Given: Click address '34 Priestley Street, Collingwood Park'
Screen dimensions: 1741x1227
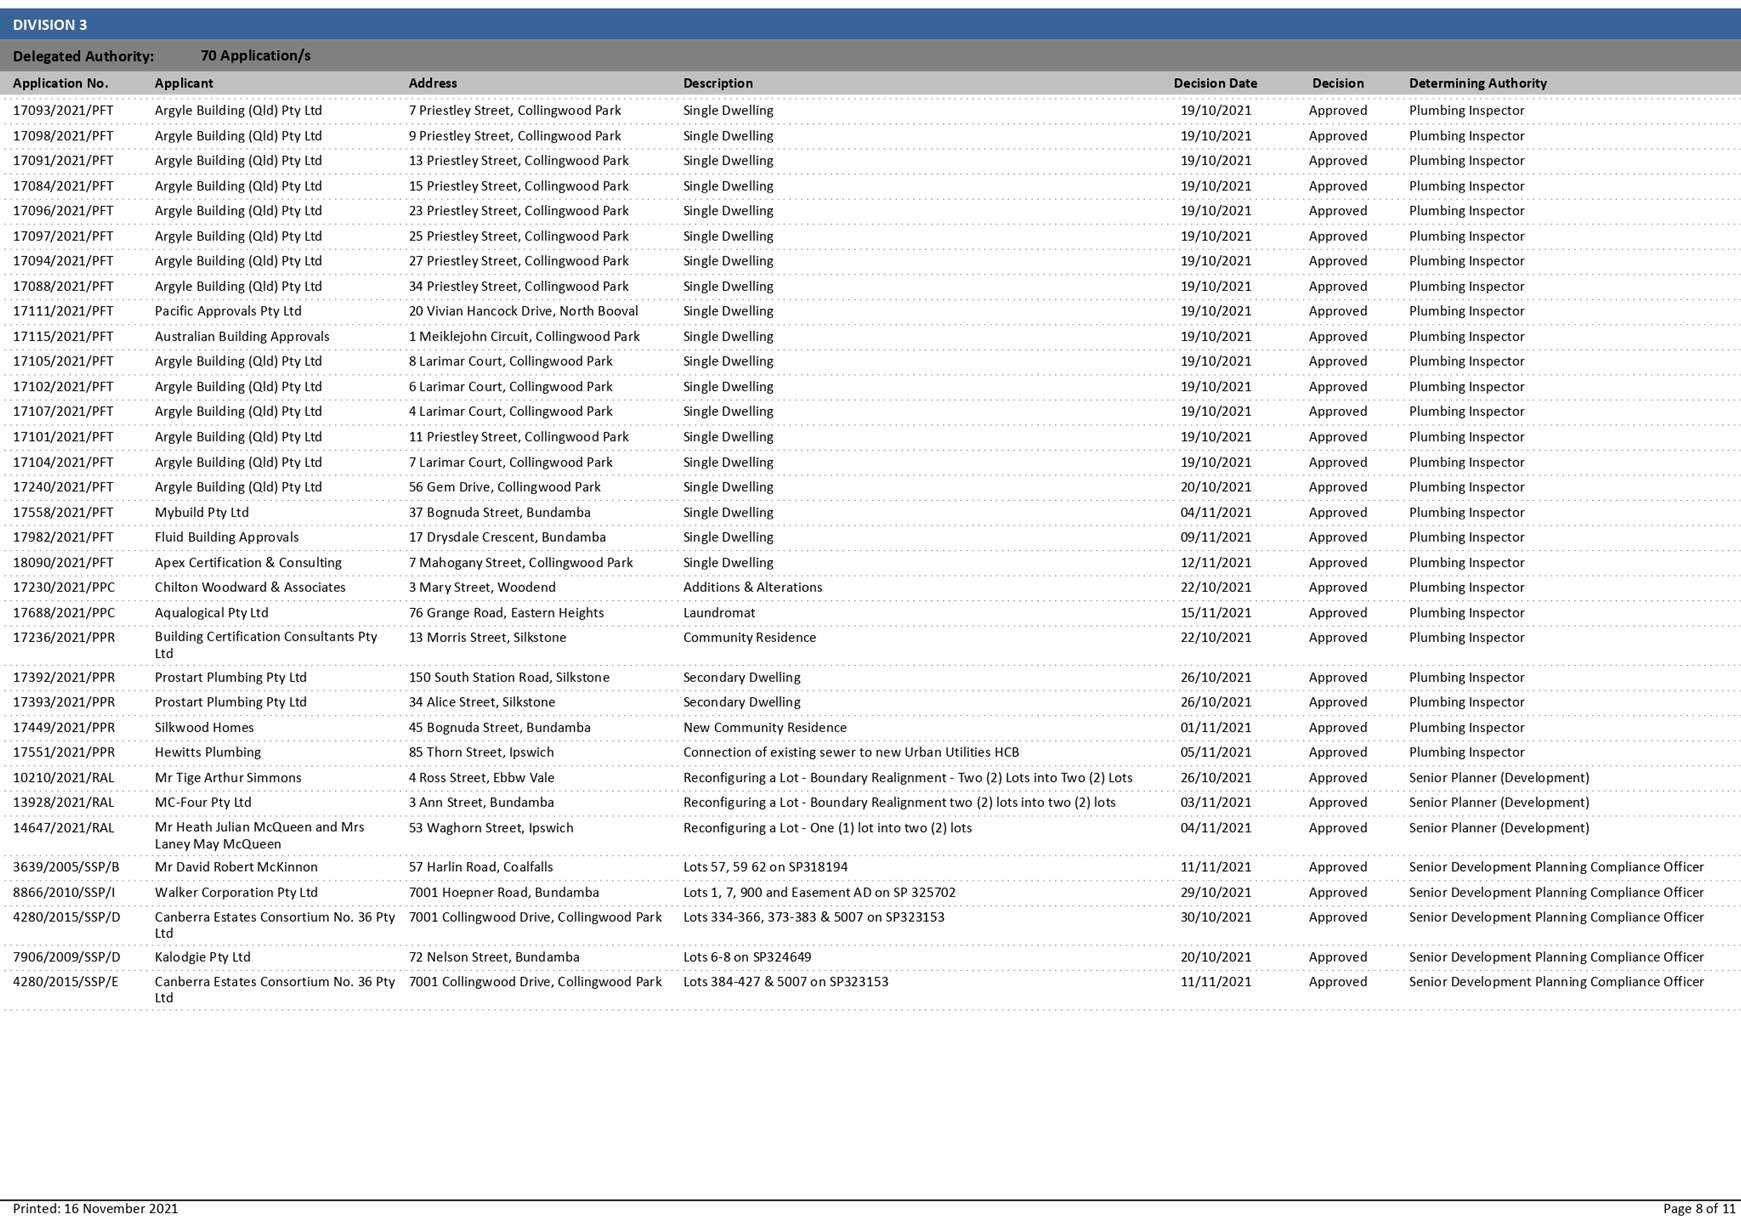Looking at the screenshot, I should [x=518, y=286].
